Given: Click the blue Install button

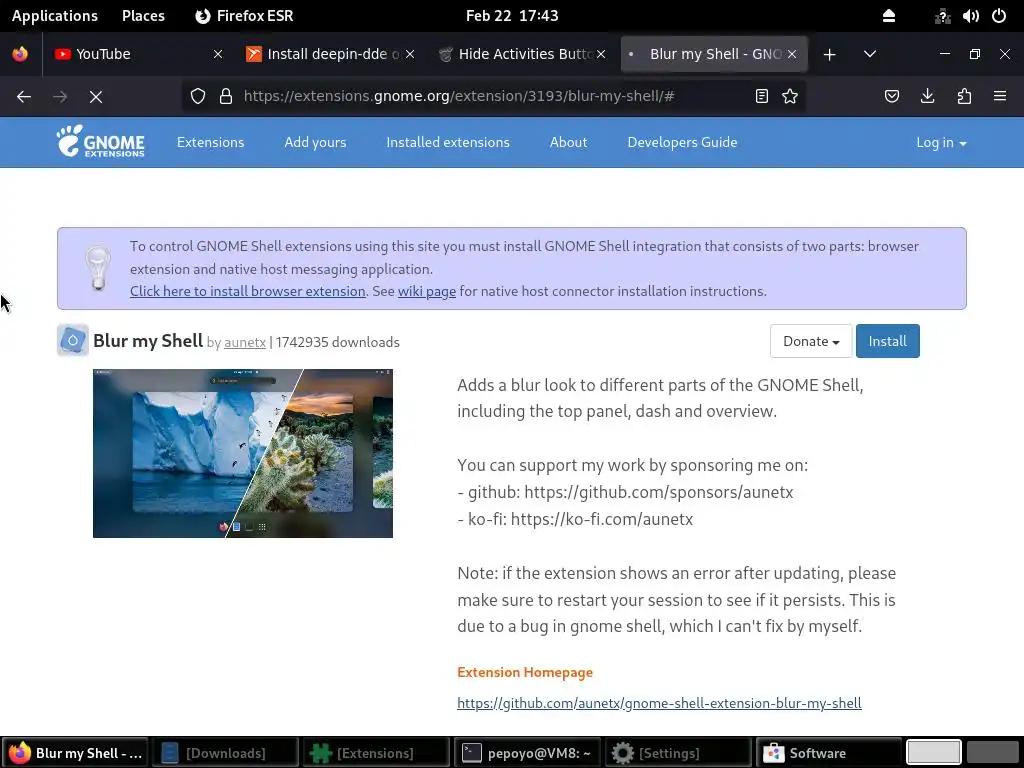Looking at the screenshot, I should pyautogui.click(x=888, y=341).
